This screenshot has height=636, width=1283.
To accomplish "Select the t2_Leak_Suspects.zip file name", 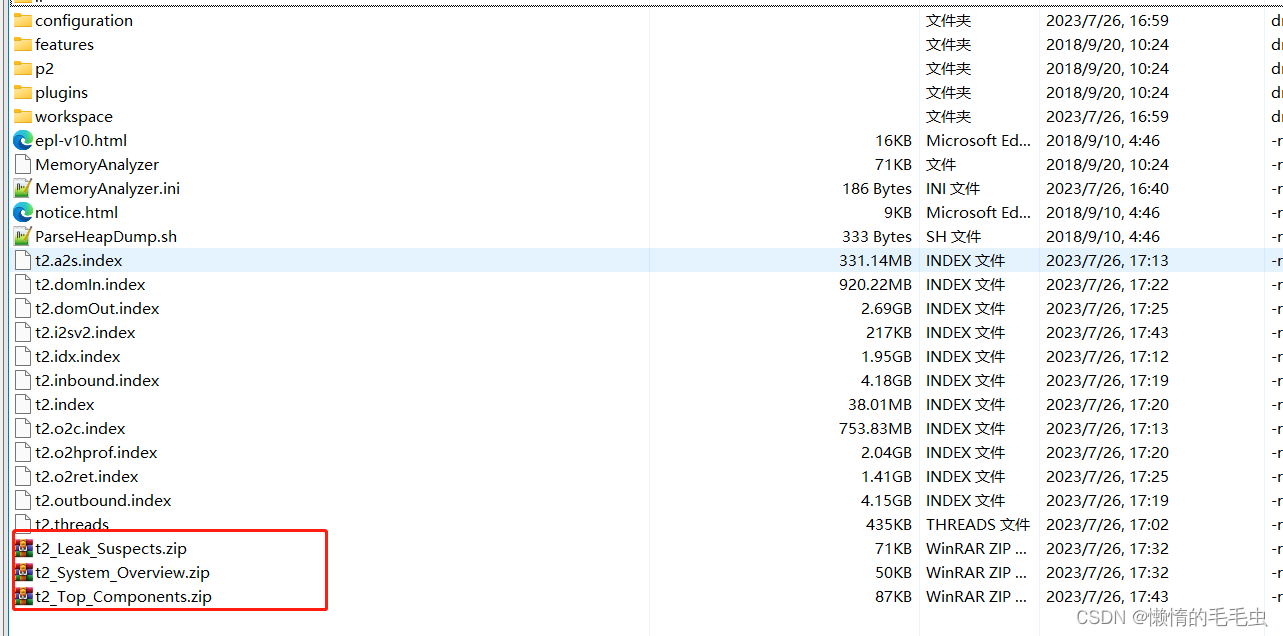I will (x=111, y=548).
